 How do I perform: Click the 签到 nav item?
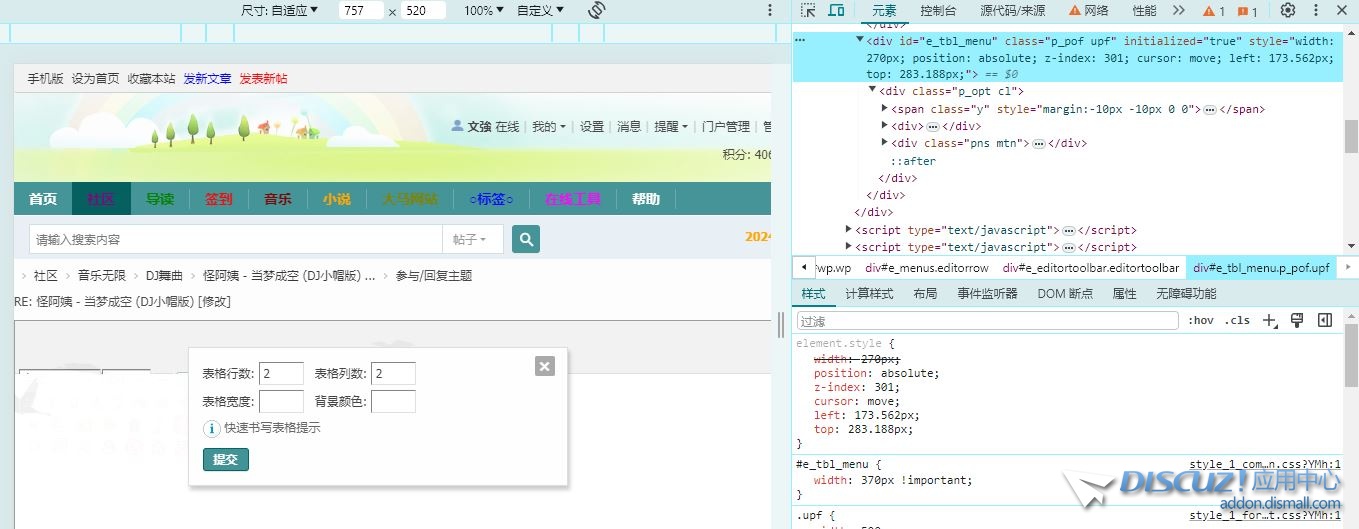(x=219, y=199)
